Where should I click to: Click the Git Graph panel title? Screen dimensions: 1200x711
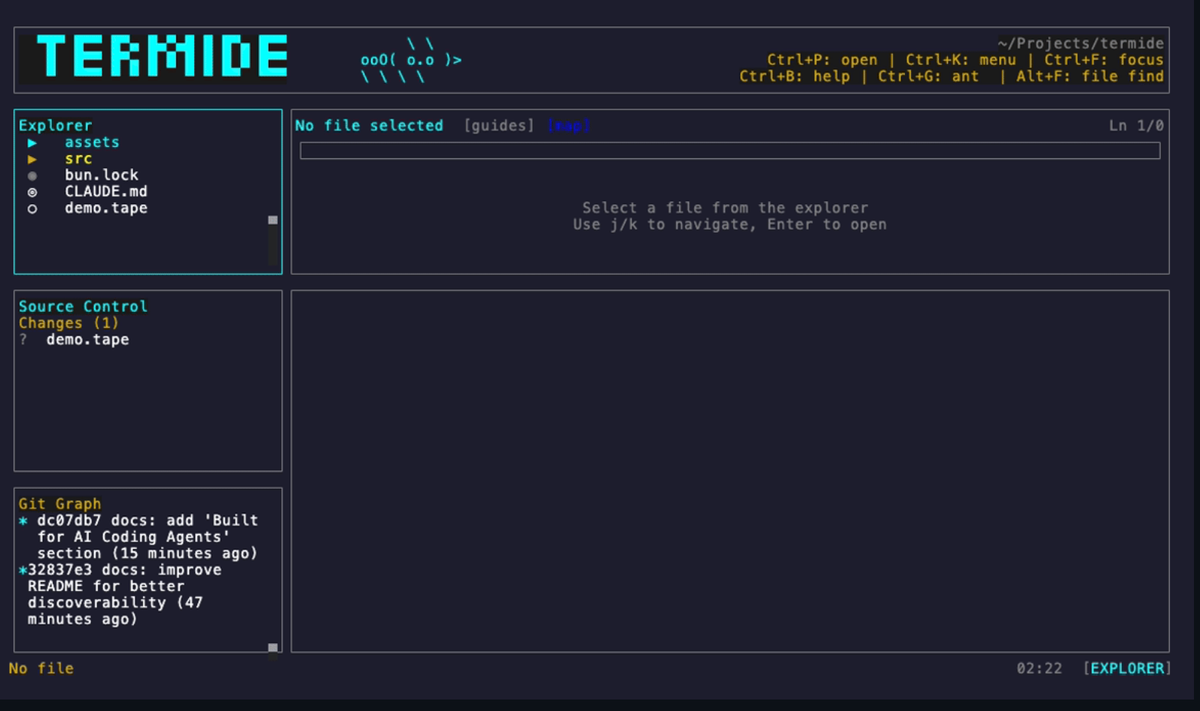coord(60,504)
